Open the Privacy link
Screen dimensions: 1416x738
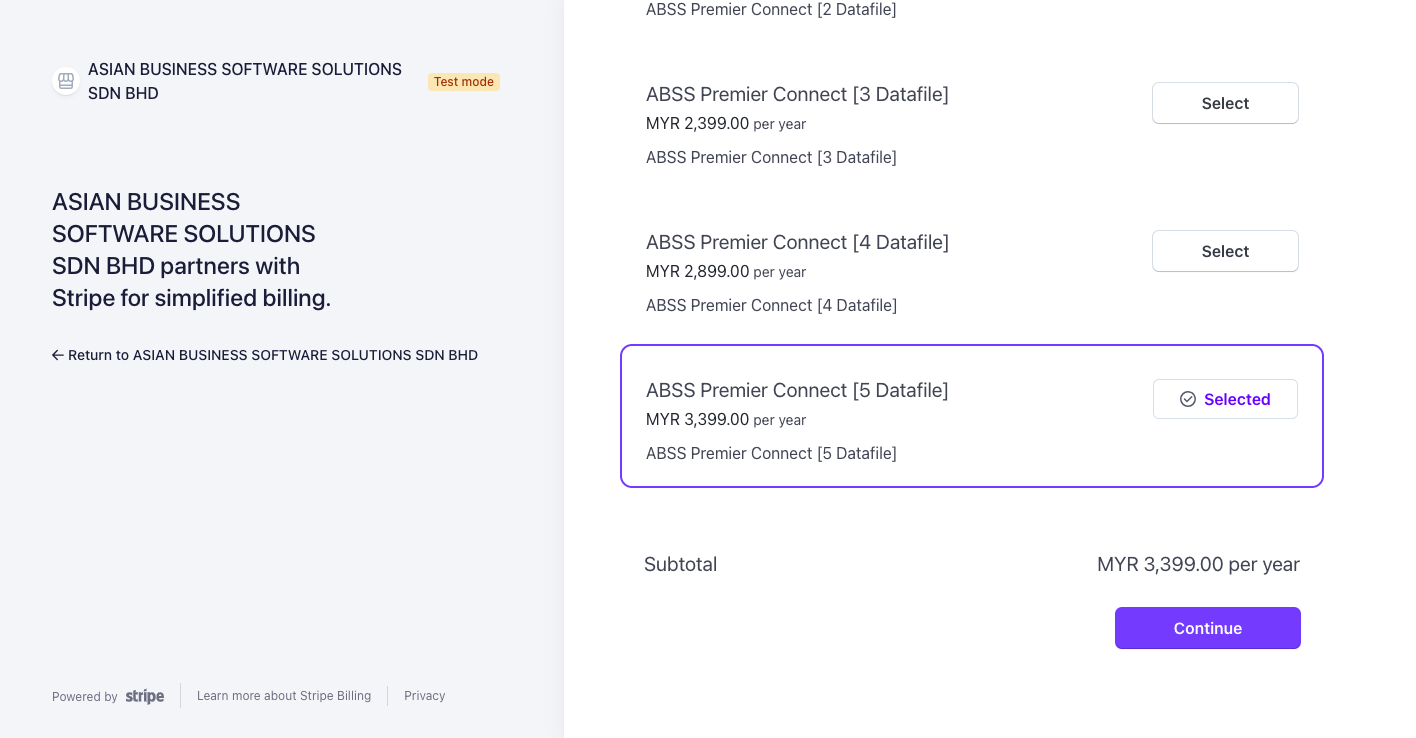pyautogui.click(x=425, y=696)
